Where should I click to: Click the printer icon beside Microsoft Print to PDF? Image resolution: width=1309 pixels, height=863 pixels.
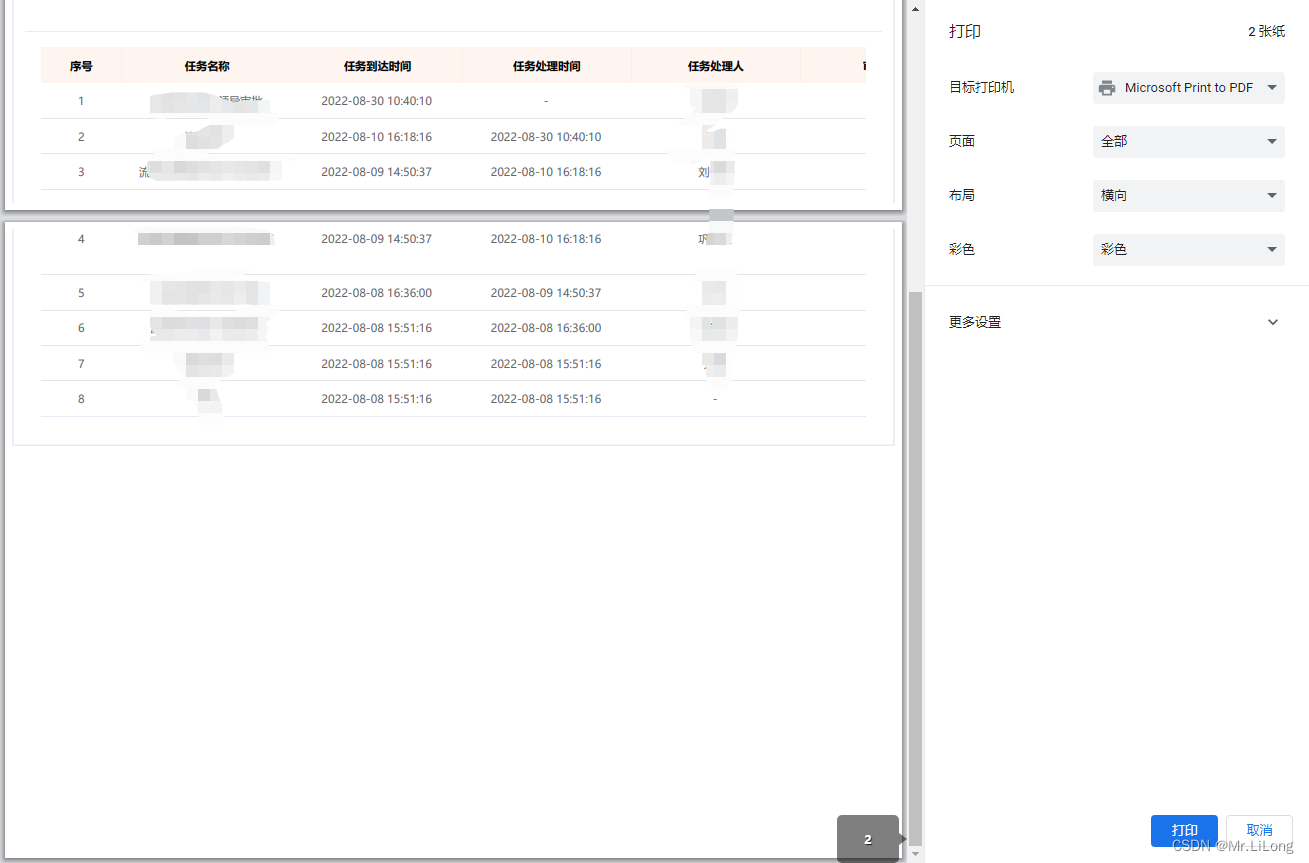(x=1107, y=87)
